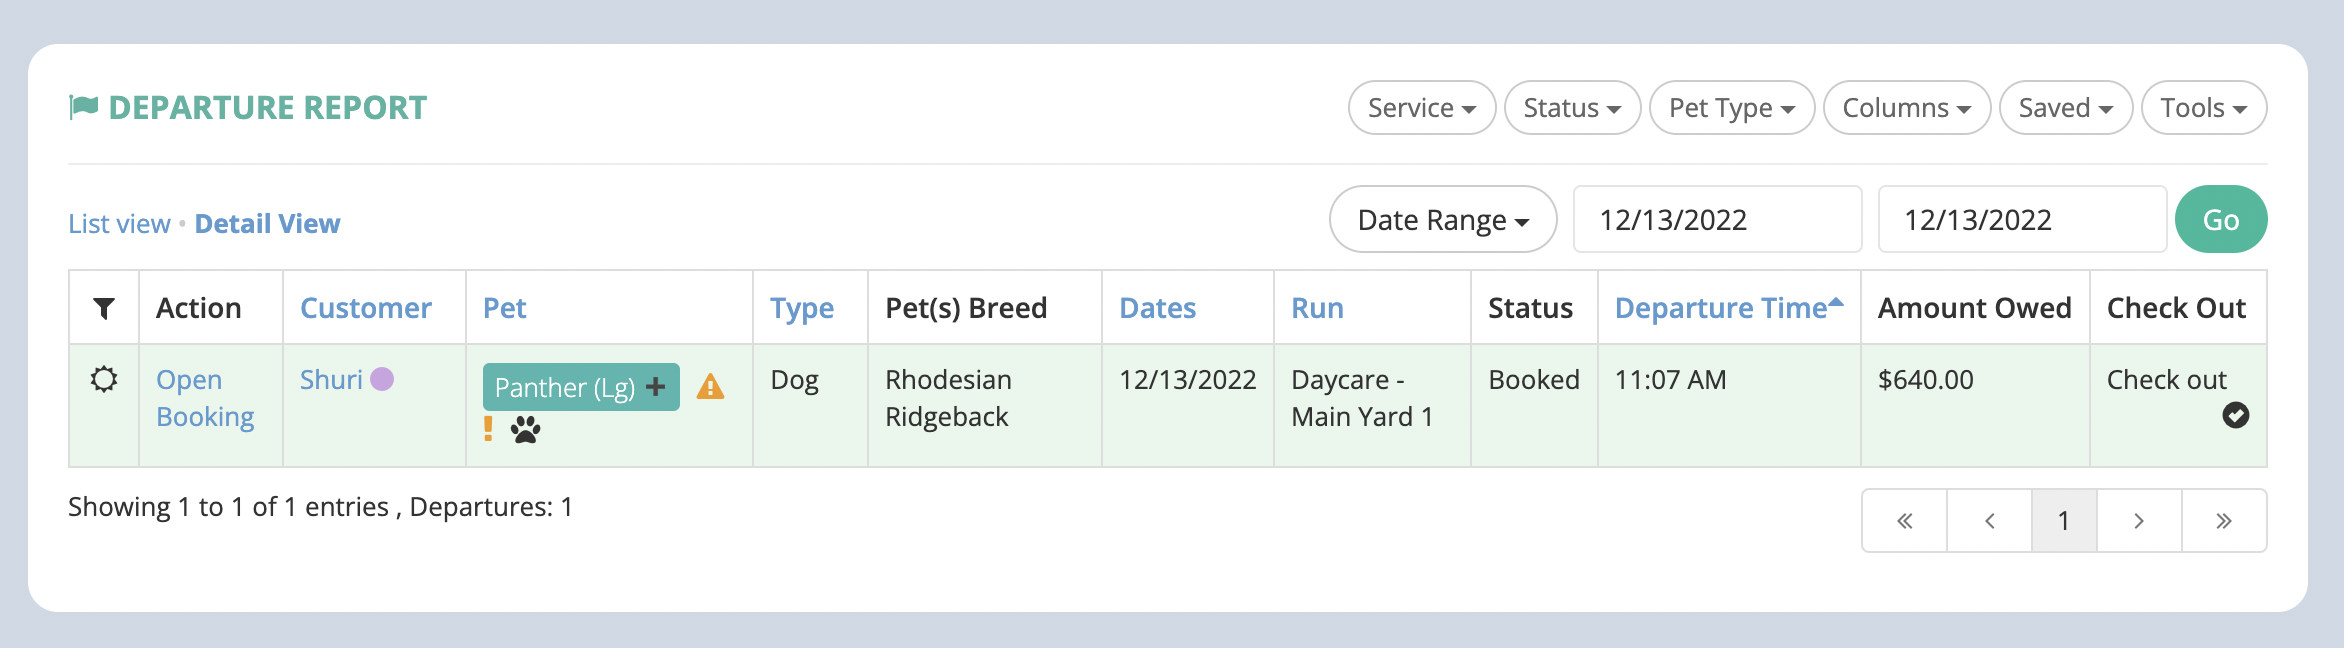Open the Status filter dropdown
The height and width of the screenshot is (648, 2344).
(1572, 107)
